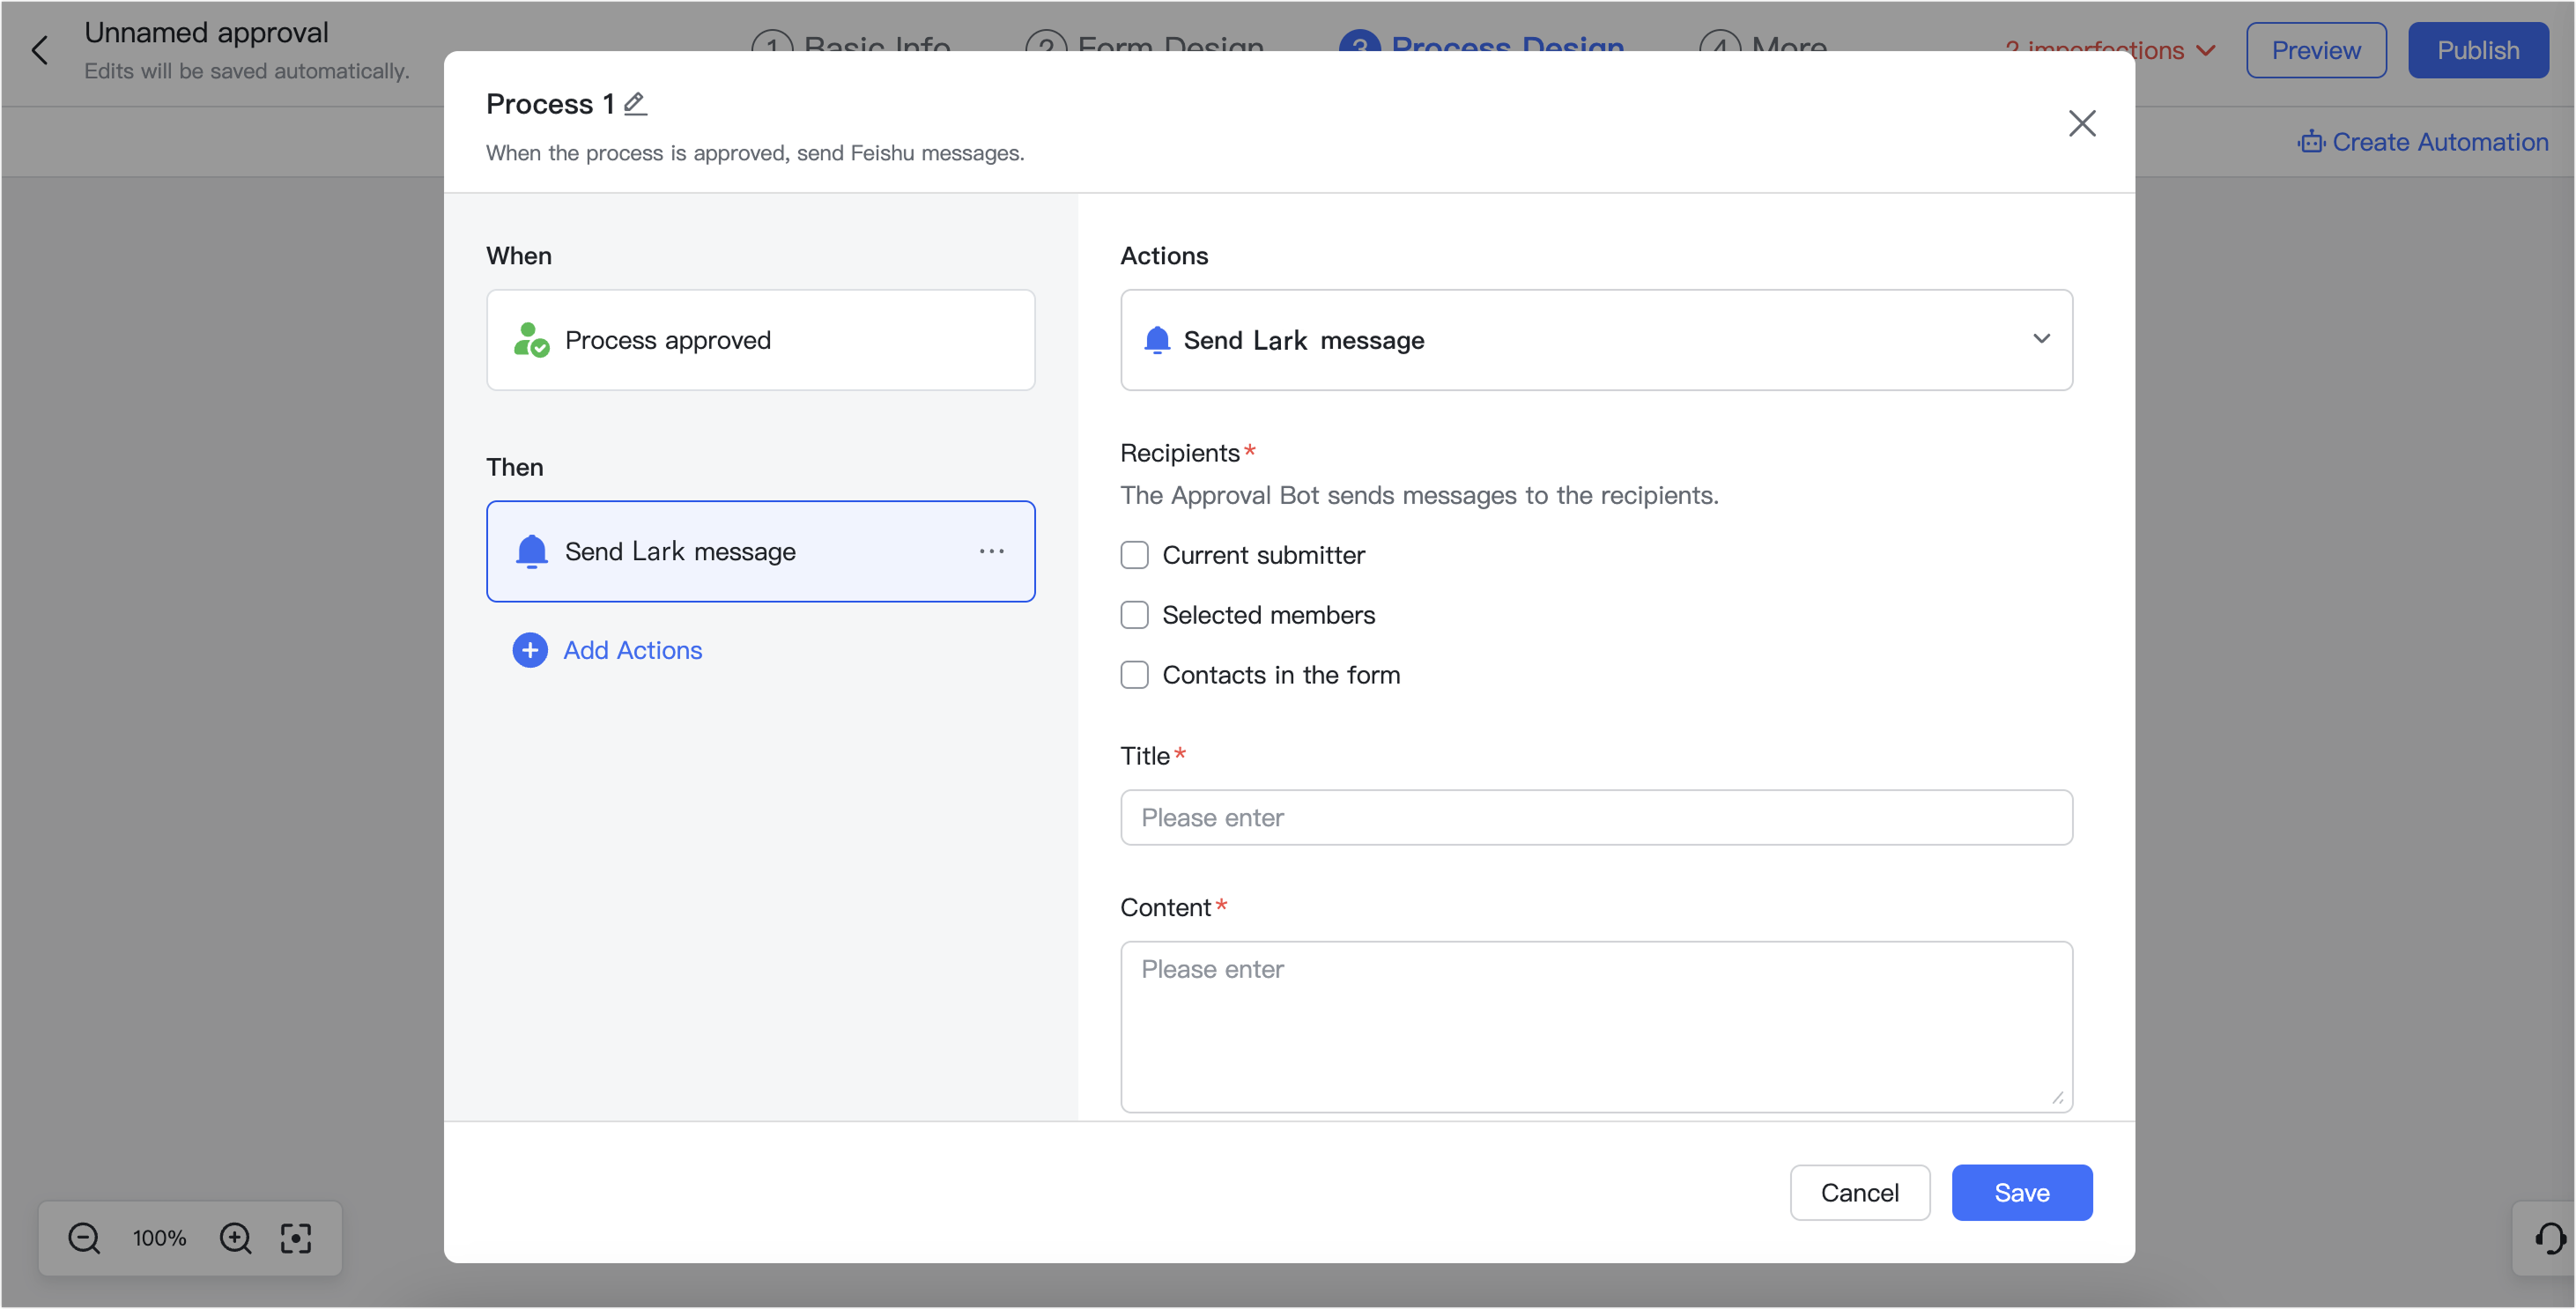Image resolution: width=2576 pixels, height=1309 pixels.
Task: Click the Create Automation robot icon
Action: (2311, 142)
